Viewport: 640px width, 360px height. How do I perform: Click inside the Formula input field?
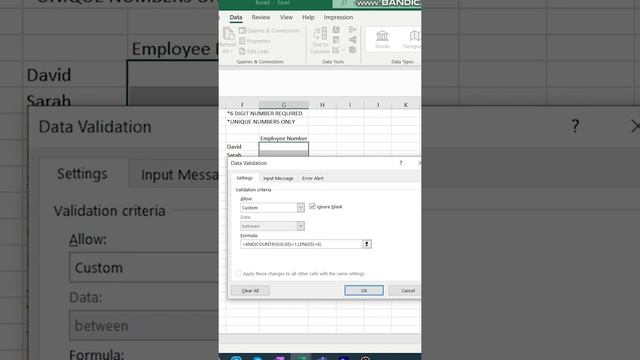pos(301,244)
